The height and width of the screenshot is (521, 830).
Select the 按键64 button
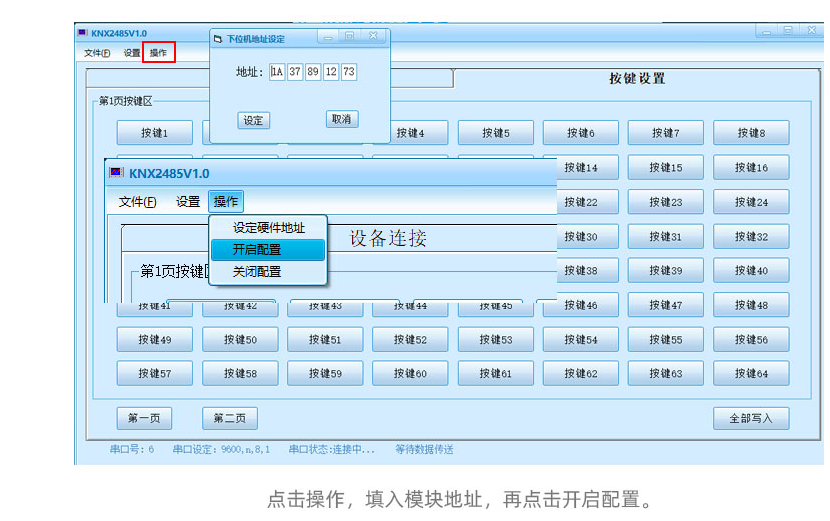[750, 373]
